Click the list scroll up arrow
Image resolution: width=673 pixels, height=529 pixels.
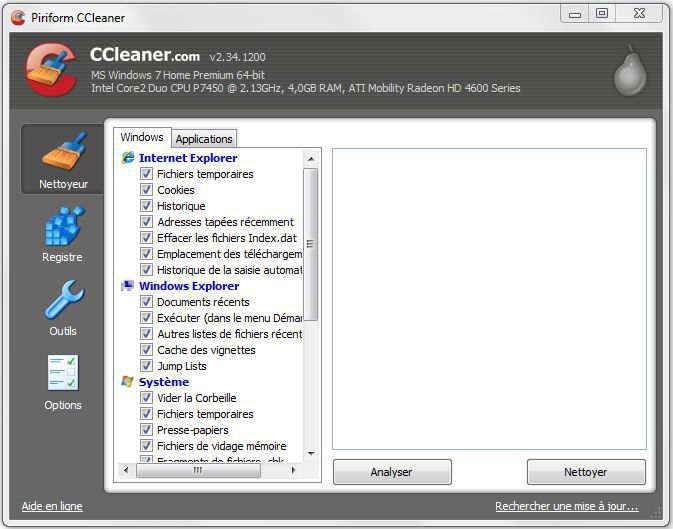coord(311,159)
